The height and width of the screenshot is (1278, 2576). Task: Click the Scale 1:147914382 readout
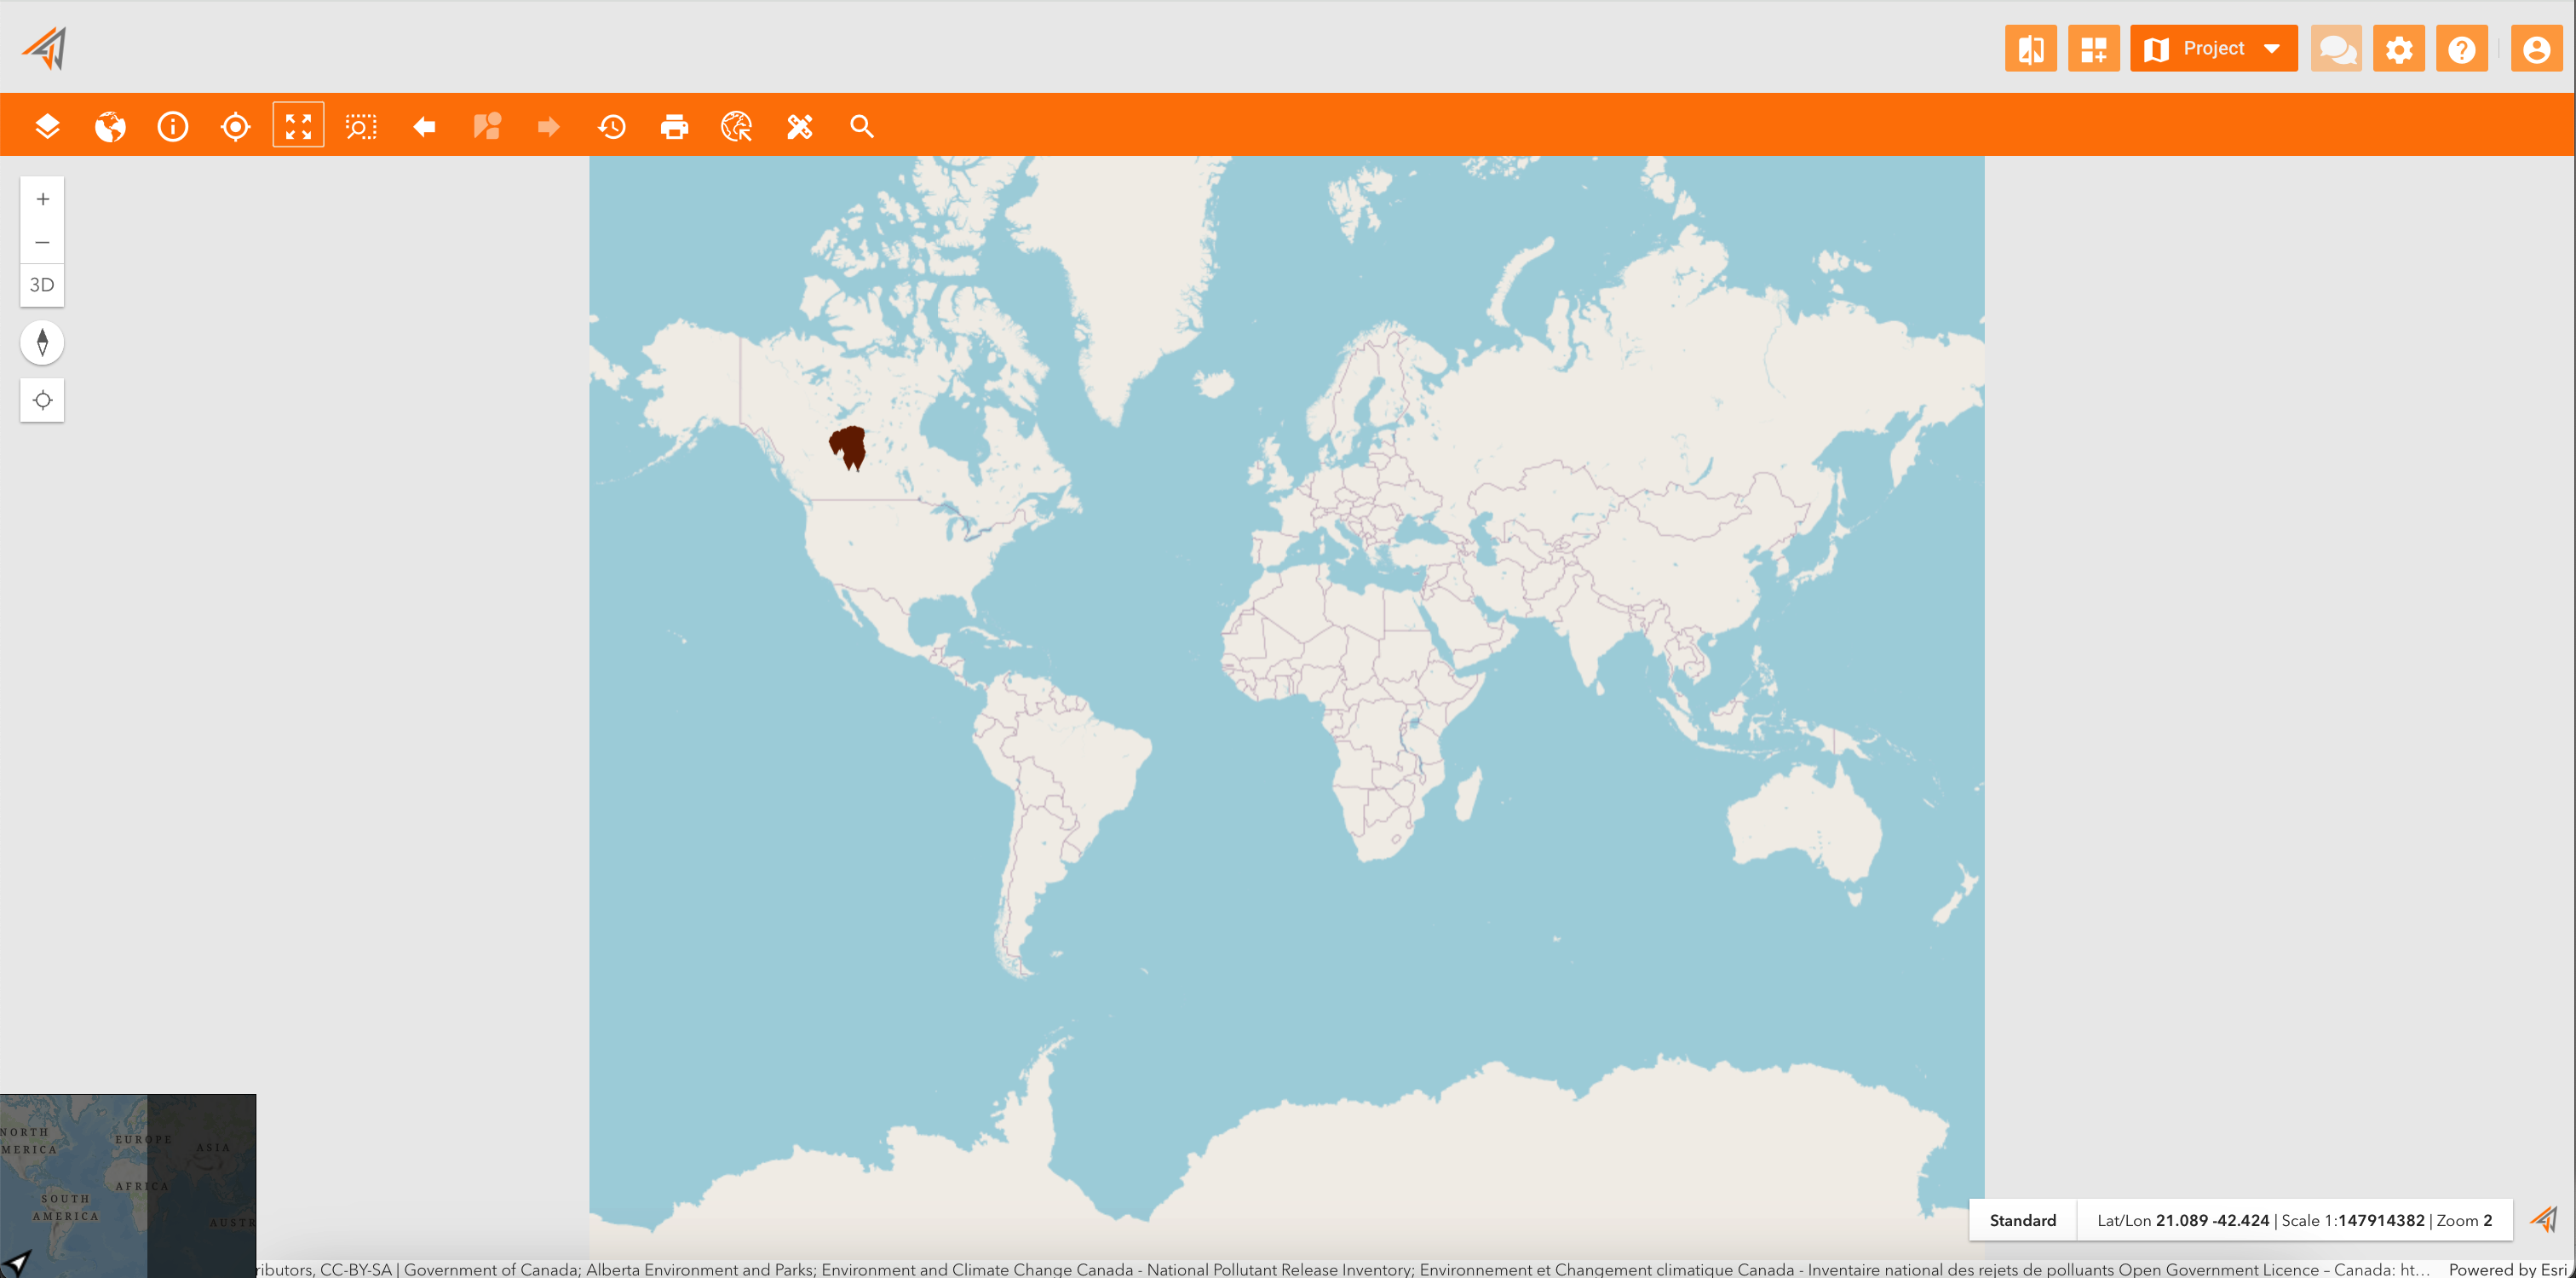pos(2353,1220)
